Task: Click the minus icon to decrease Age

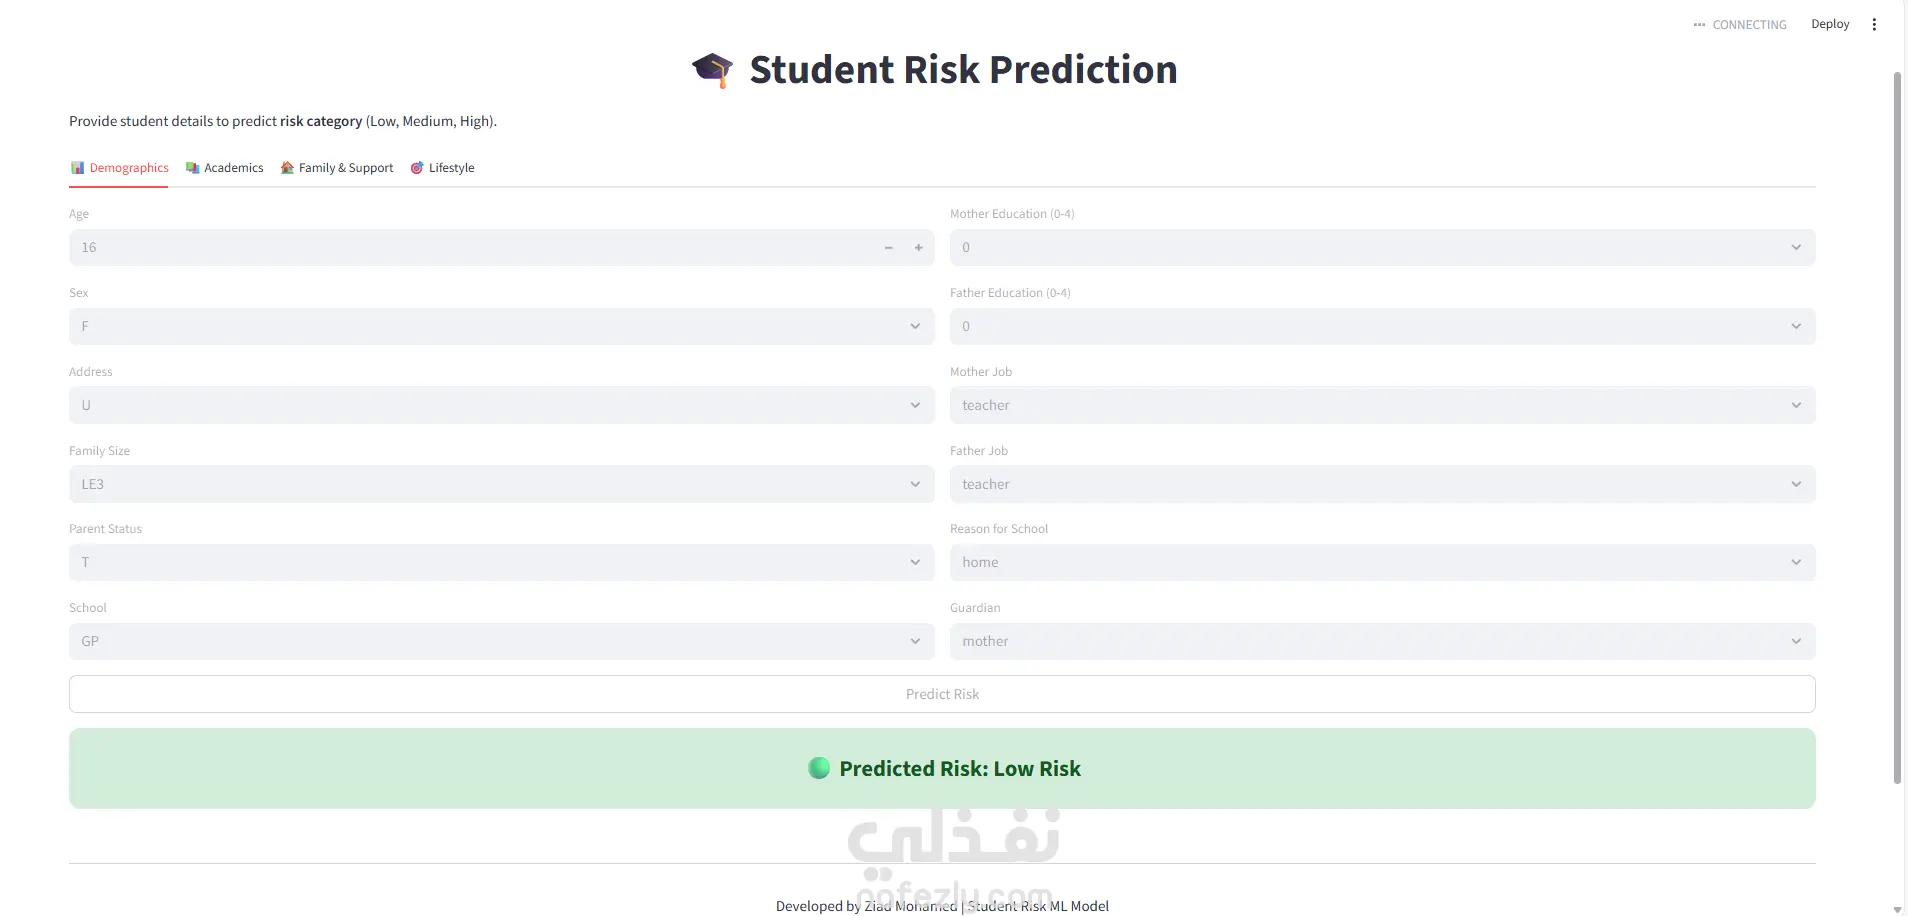Action: (x=888, y=248)
